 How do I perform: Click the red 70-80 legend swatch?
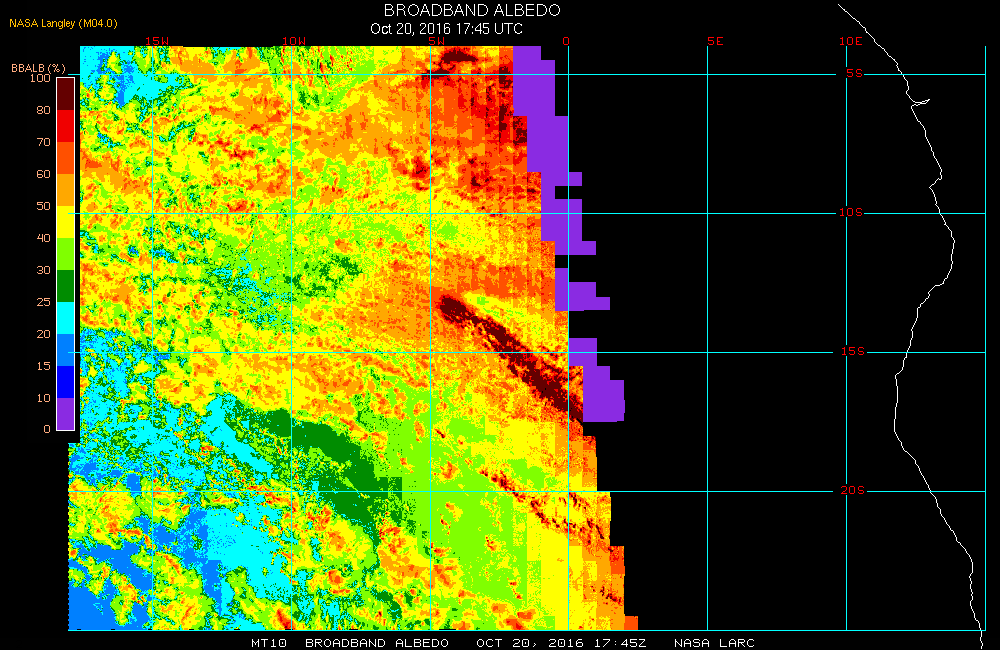tap(66, 126)
